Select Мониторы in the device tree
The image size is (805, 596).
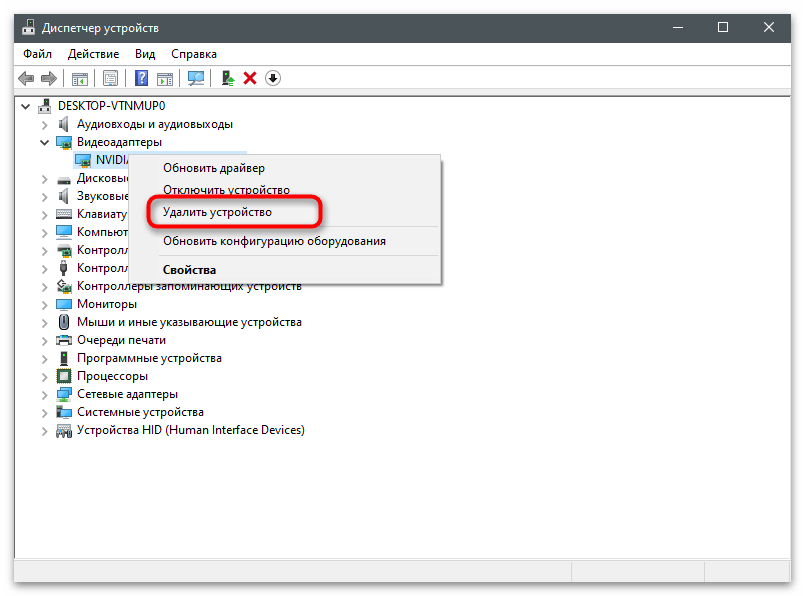(107, 304)
